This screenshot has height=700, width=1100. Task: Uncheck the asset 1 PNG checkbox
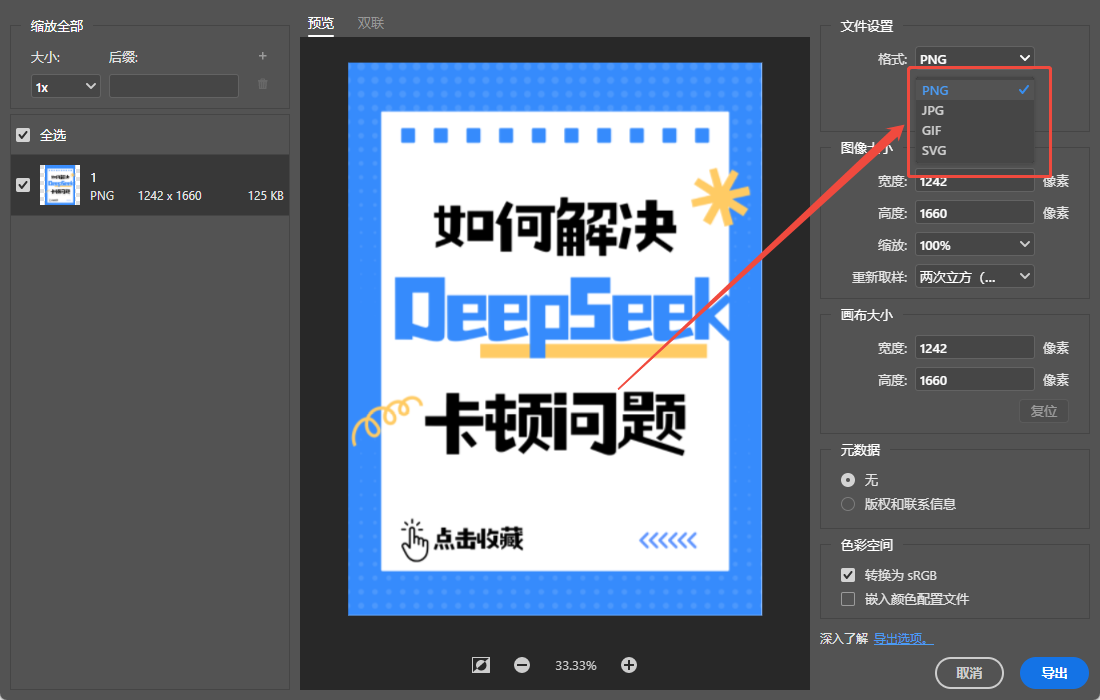(23, 184)
